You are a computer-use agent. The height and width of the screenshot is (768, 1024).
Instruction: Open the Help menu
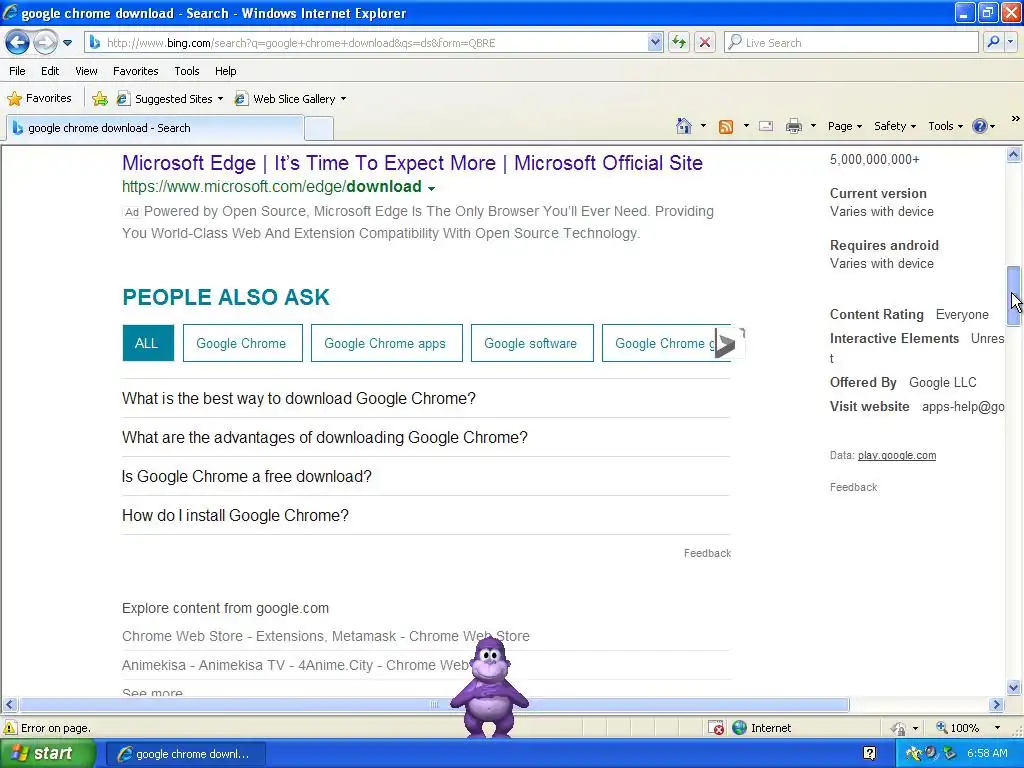click(x=226, y=71)
